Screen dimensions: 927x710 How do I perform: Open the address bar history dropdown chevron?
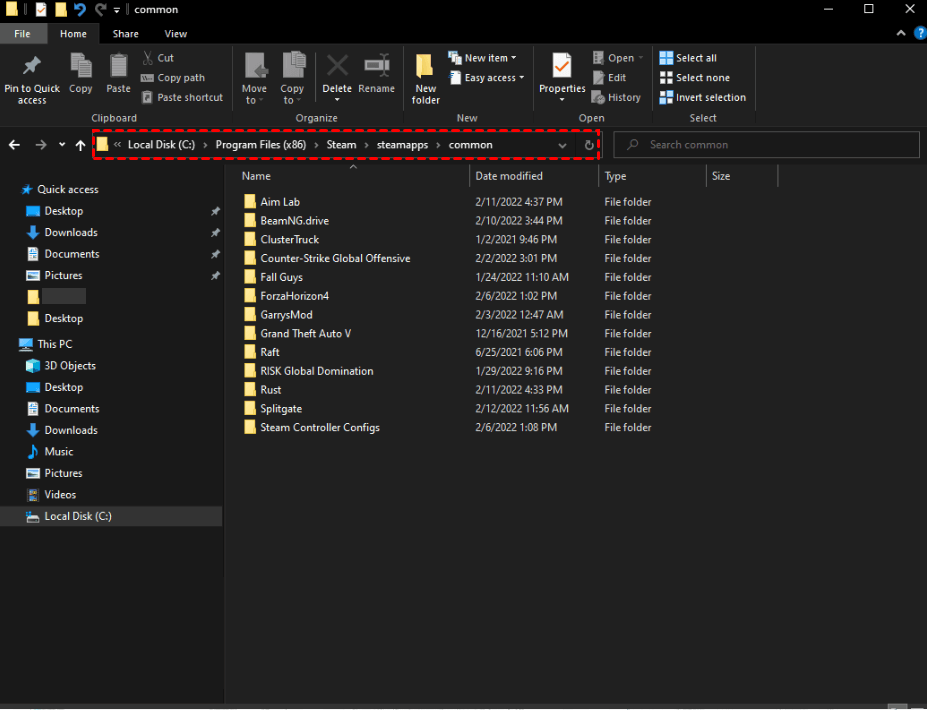[x=563, y=145]
